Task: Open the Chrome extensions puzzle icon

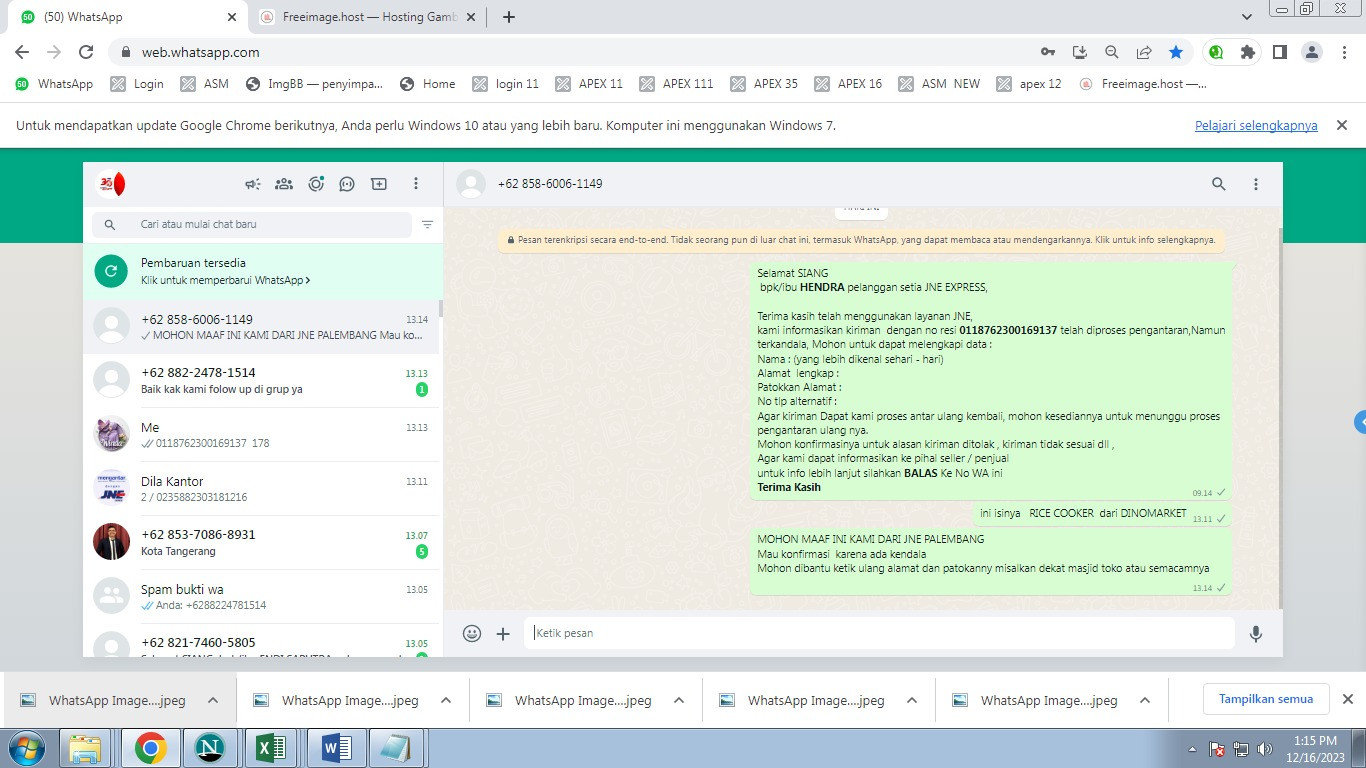Action: point(1247,52)
